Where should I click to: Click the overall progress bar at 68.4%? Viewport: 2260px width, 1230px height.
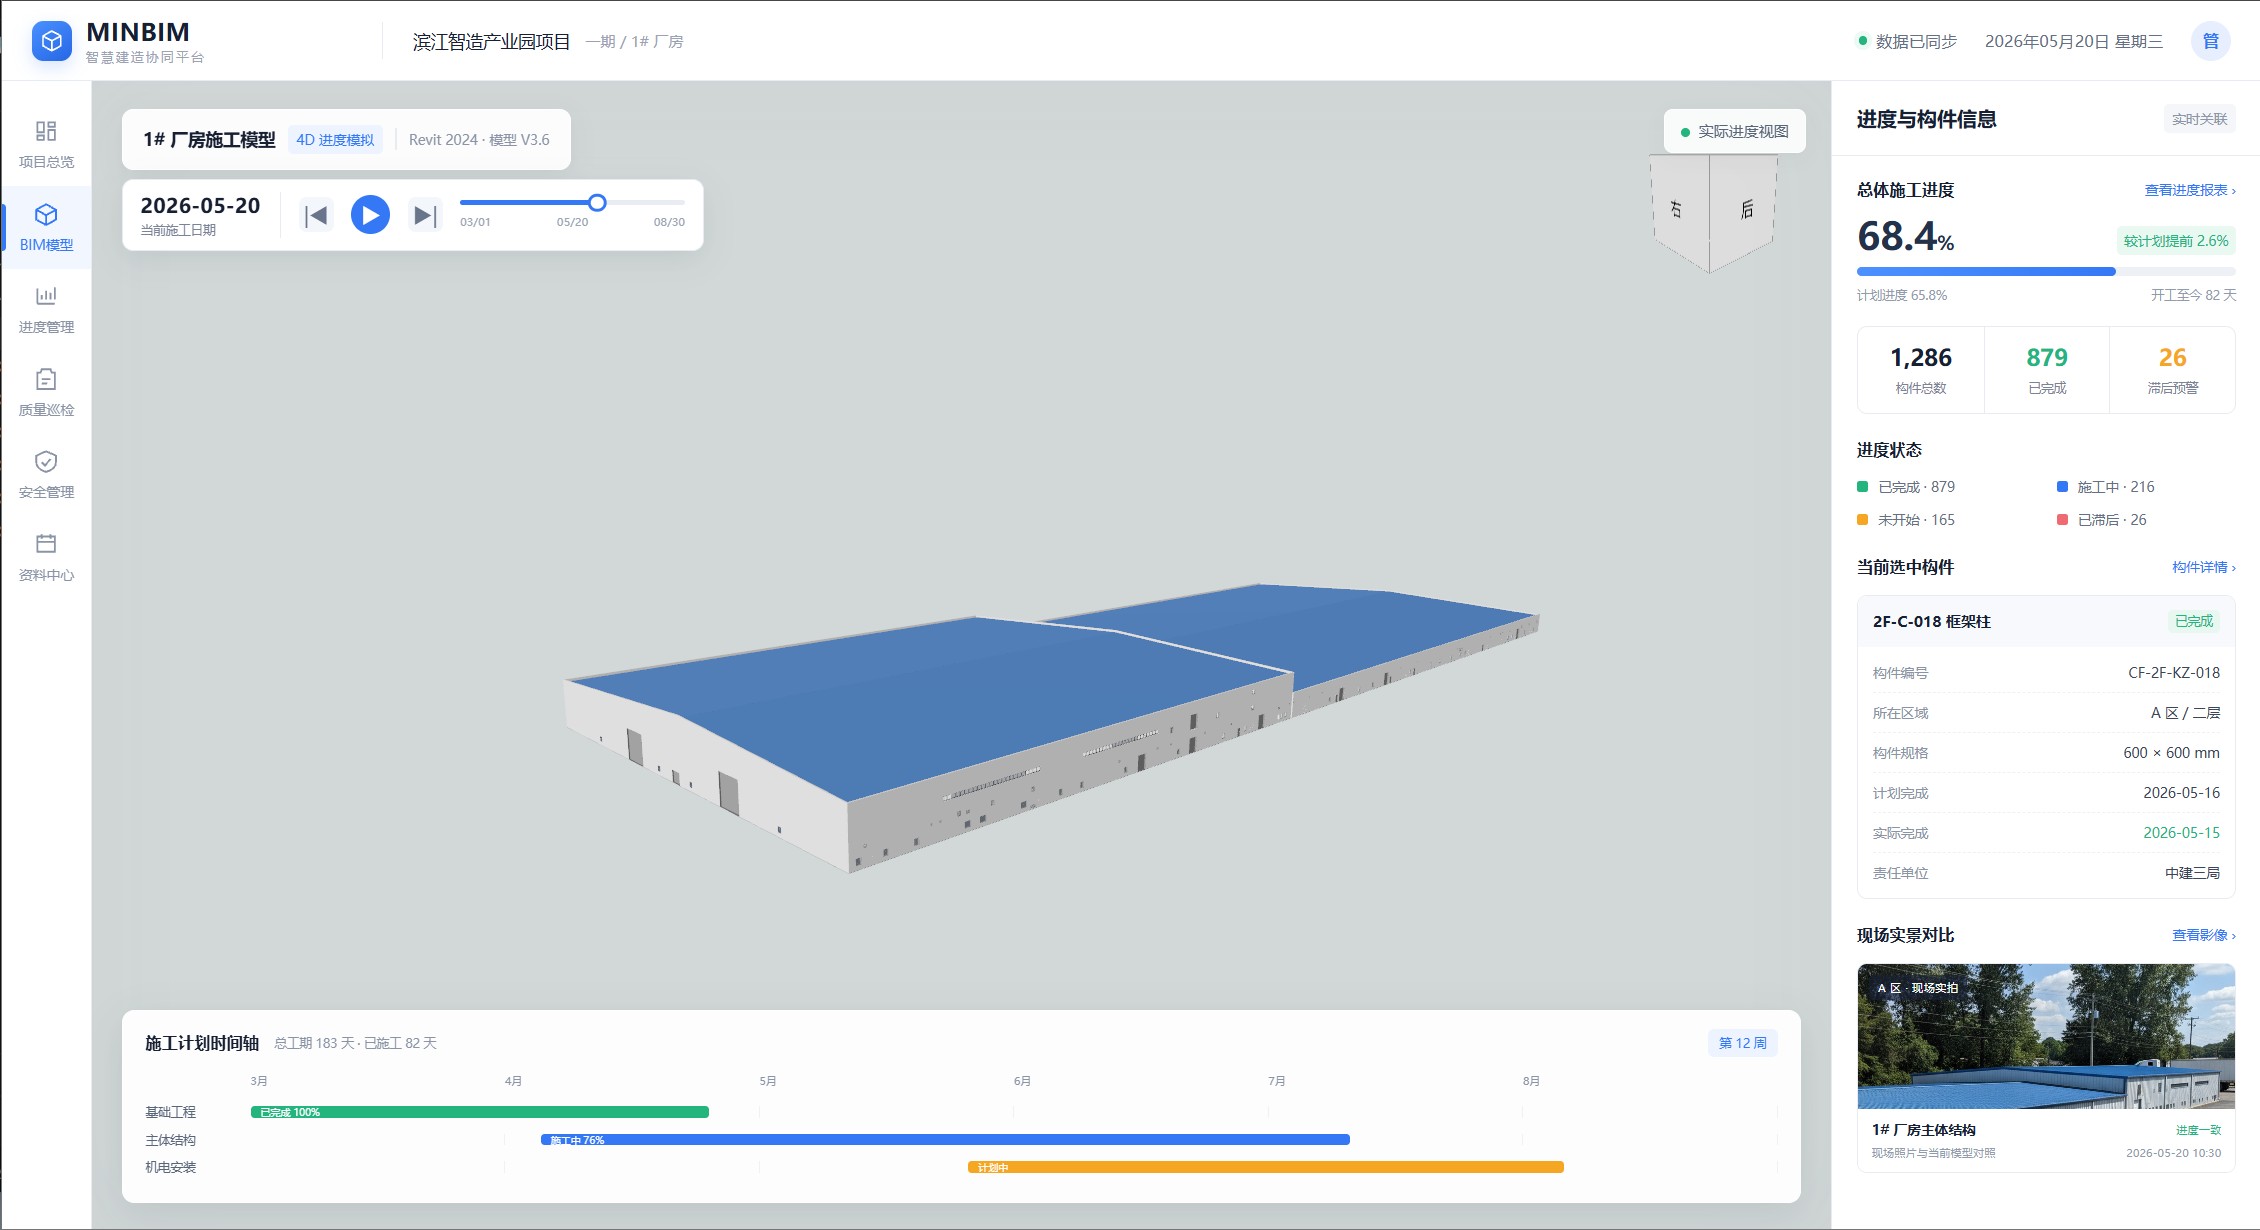pyautogui.click(x=2046, y=271)
